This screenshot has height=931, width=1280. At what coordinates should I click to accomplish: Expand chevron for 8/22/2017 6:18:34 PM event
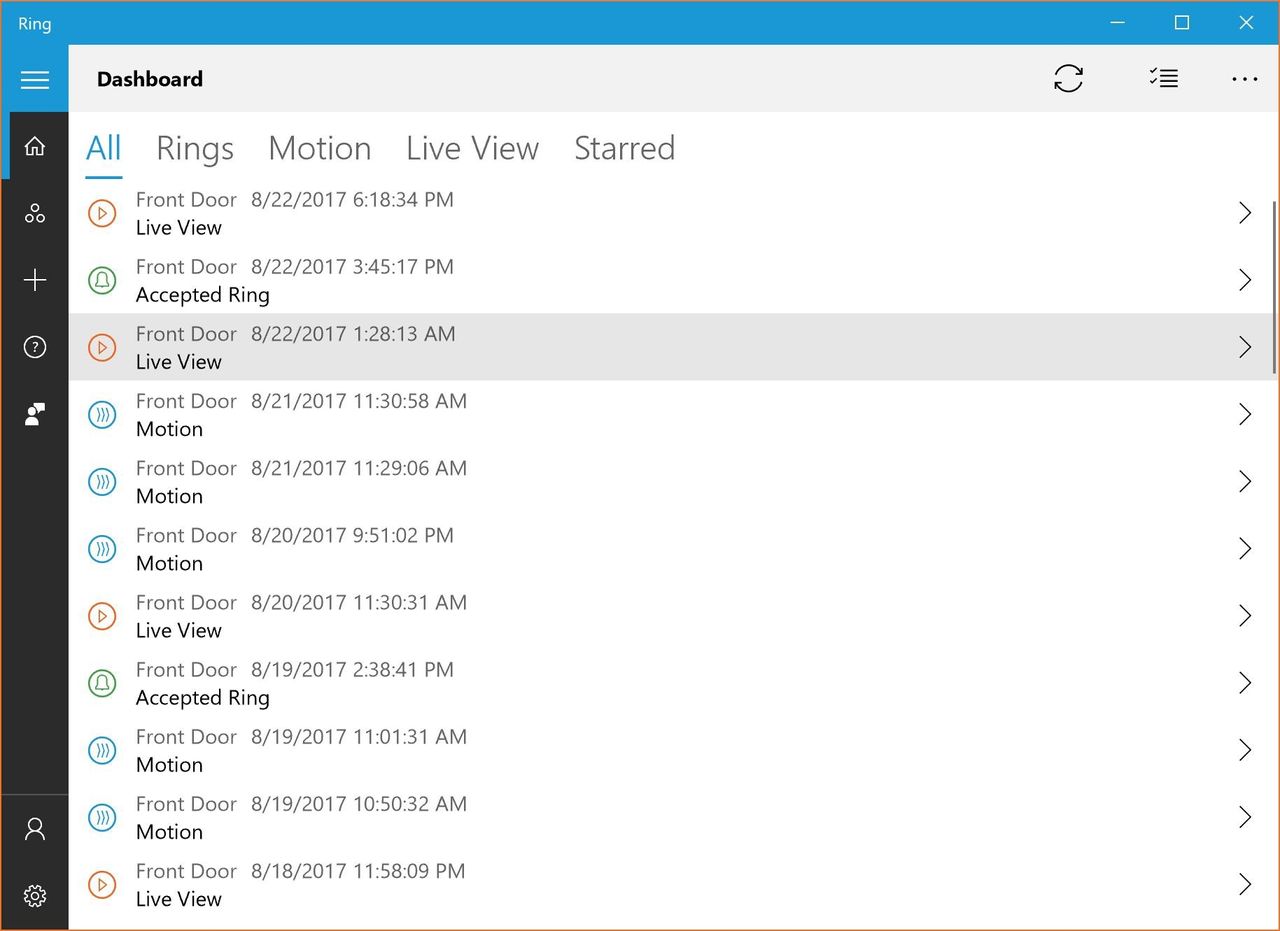point(1245,213)
